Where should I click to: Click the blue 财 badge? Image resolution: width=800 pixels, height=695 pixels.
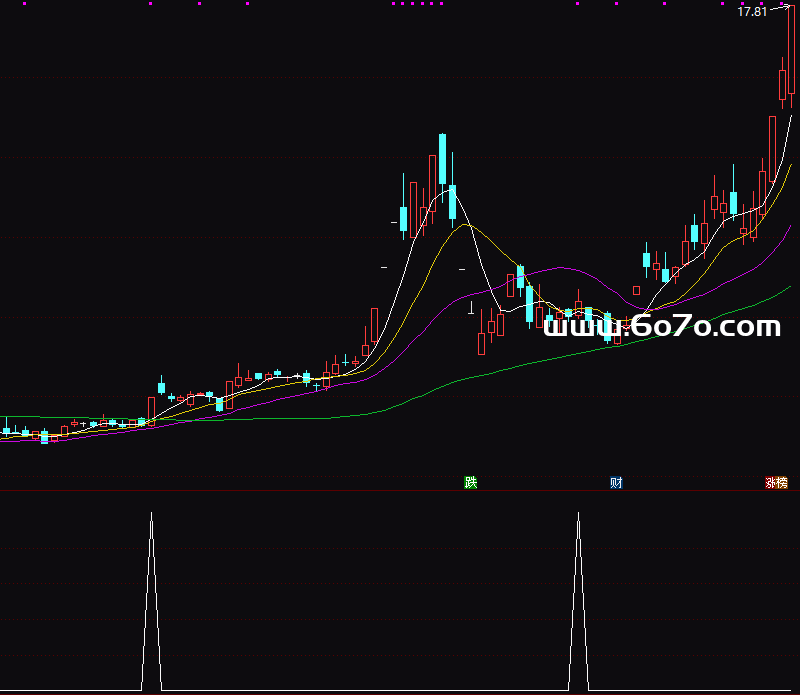point(617,483)
